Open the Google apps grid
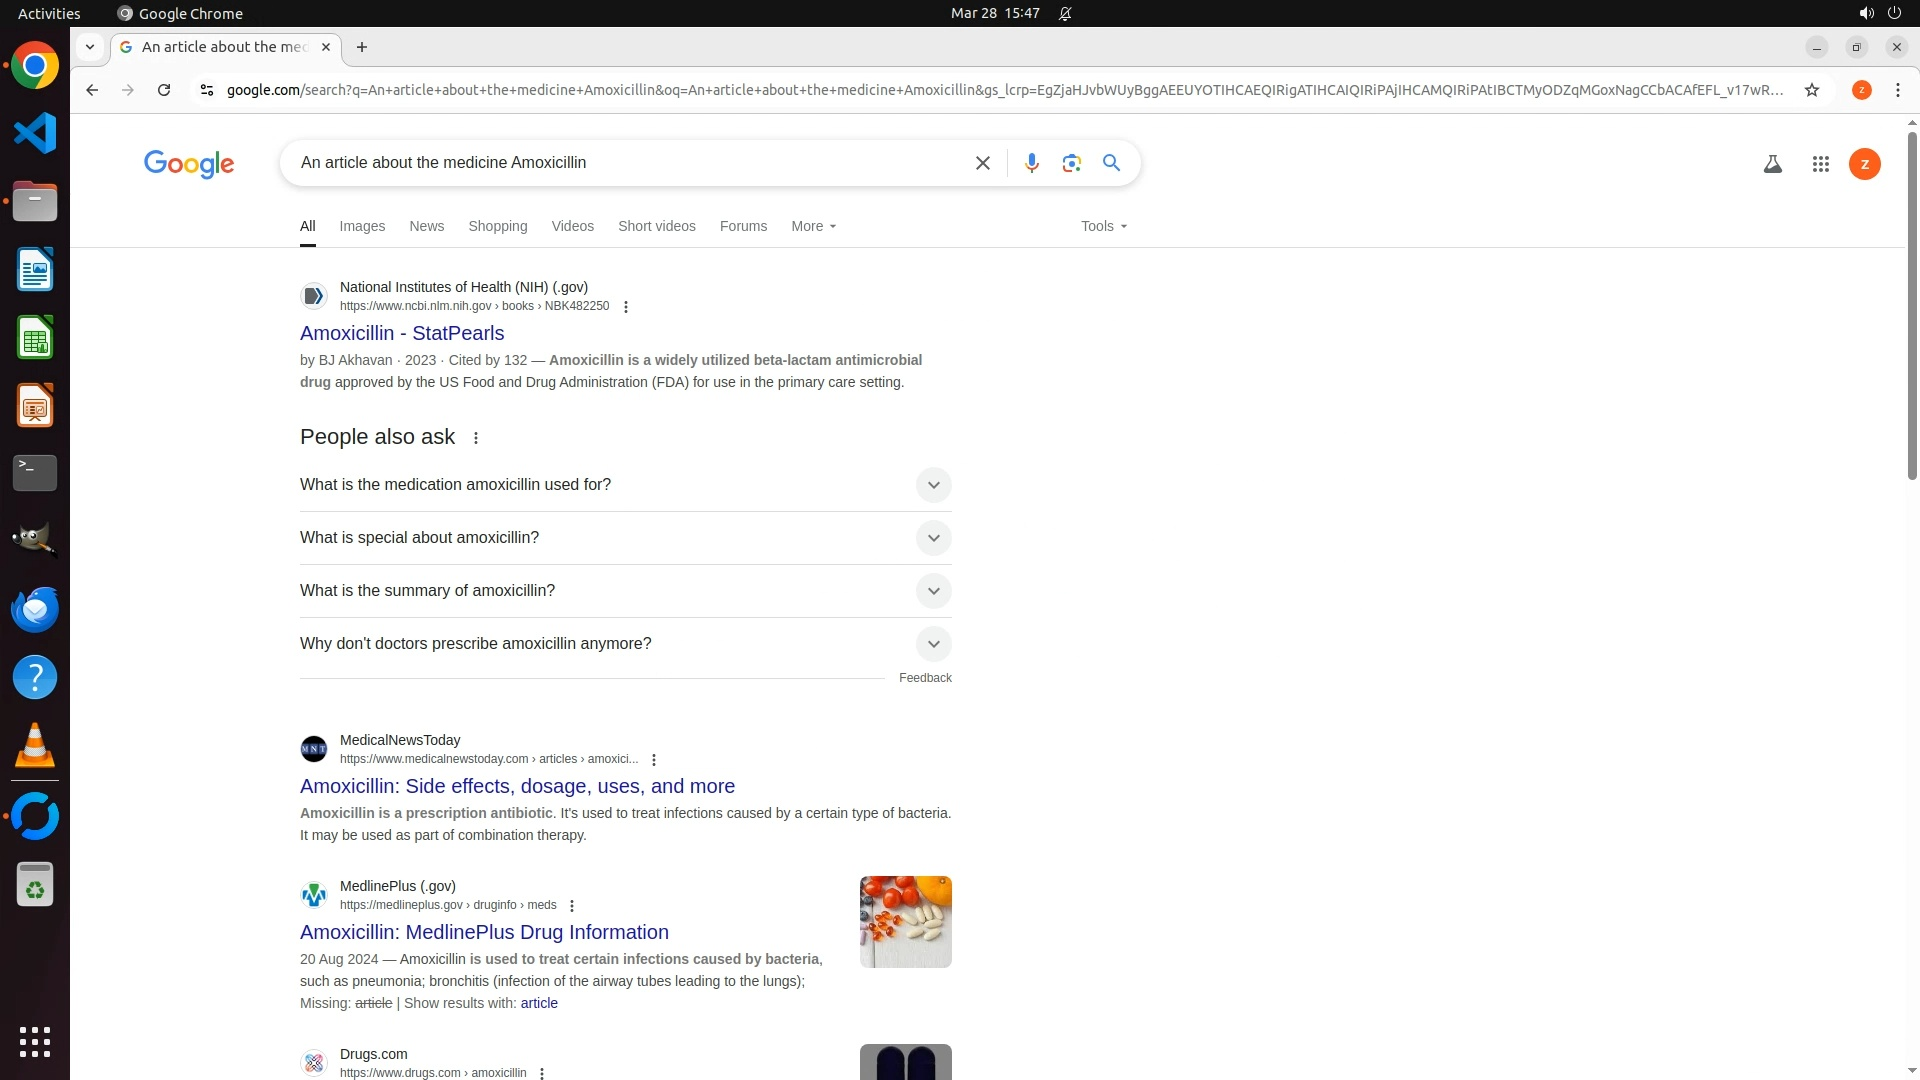Screen dimensions: 1920x1080 [x=1820, y=164]
